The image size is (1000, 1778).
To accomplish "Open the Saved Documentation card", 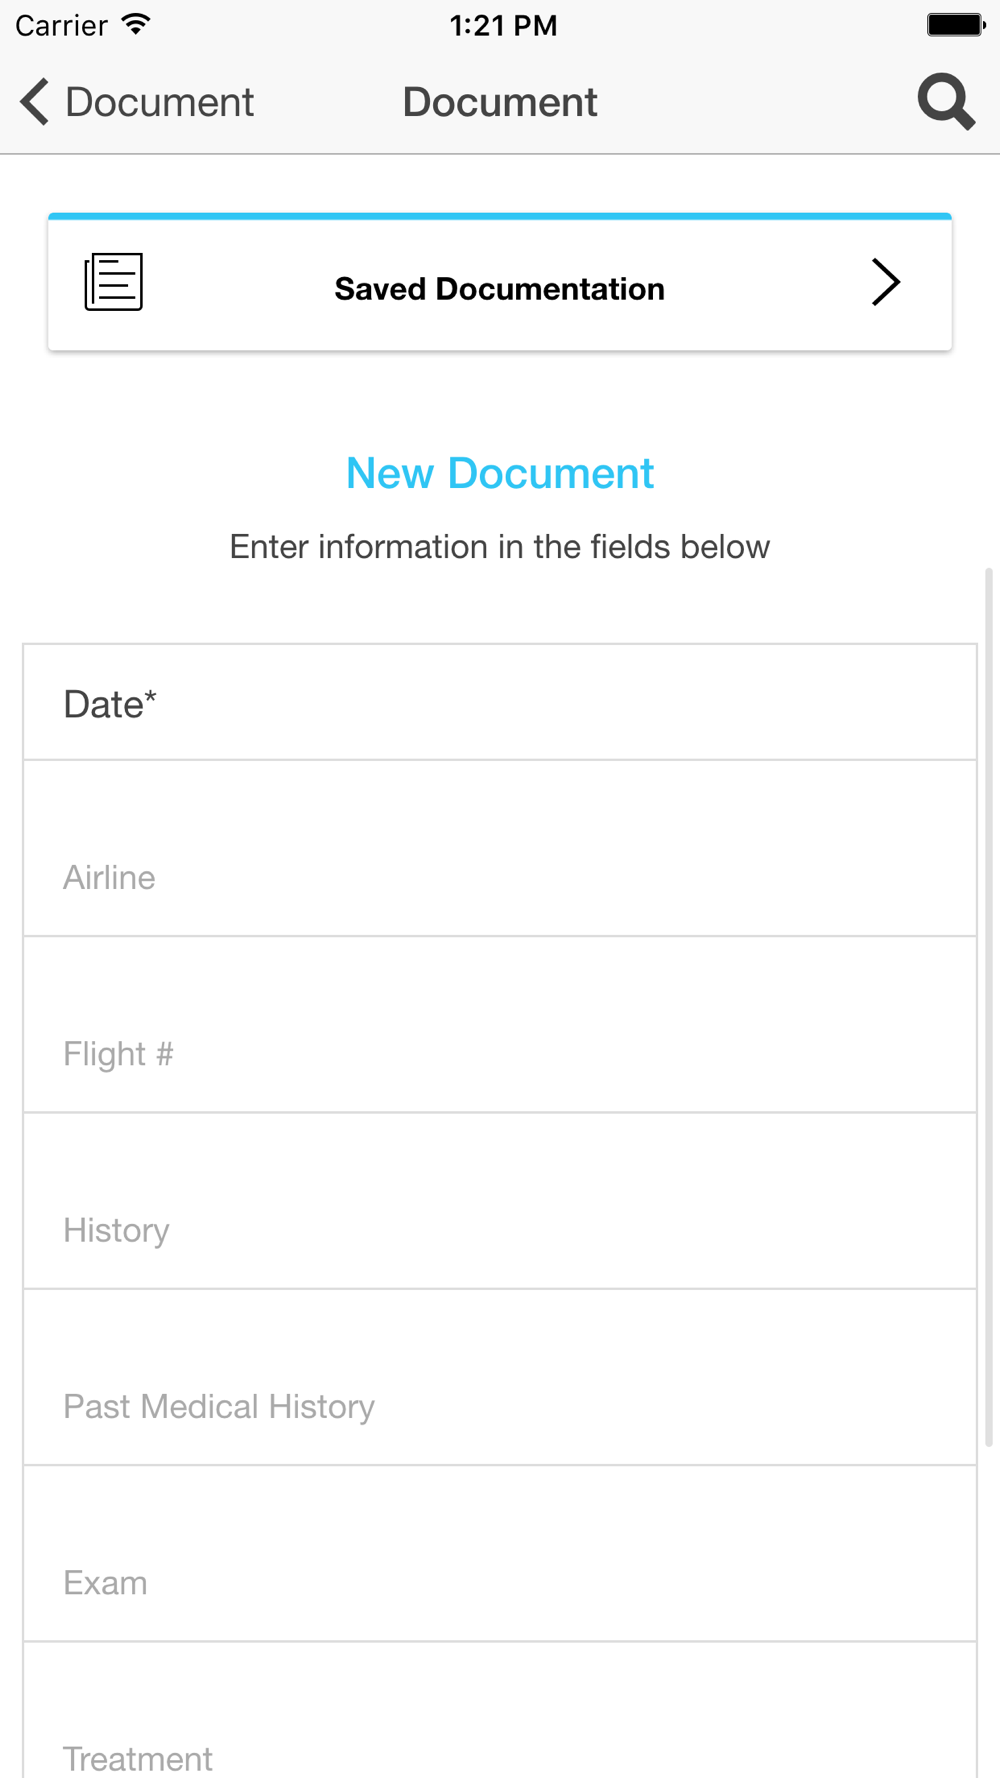I will [x=499, y=288].
